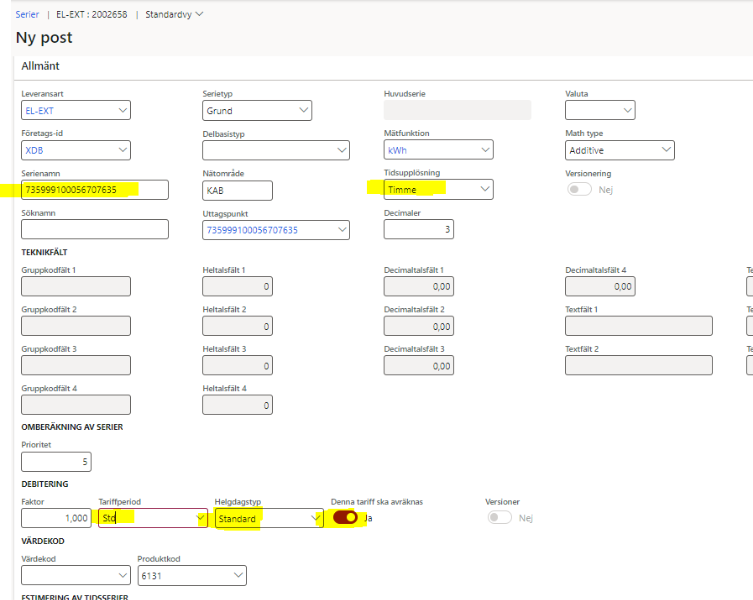The height and width of the screenshot is (600, 753).
Task: Click the Serier breadcrumb link
Action: point(27,14)
